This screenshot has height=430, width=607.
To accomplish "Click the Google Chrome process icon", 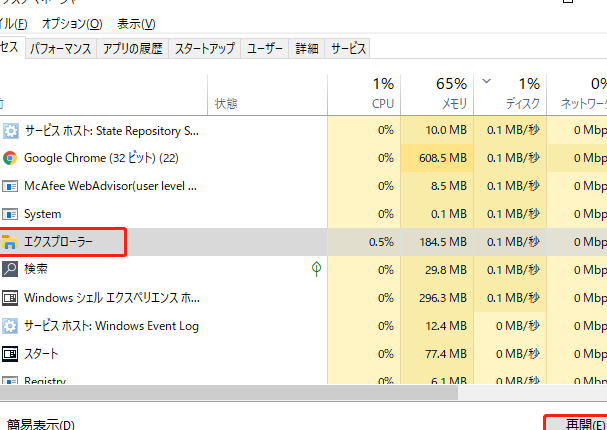I will pos(10,158).
